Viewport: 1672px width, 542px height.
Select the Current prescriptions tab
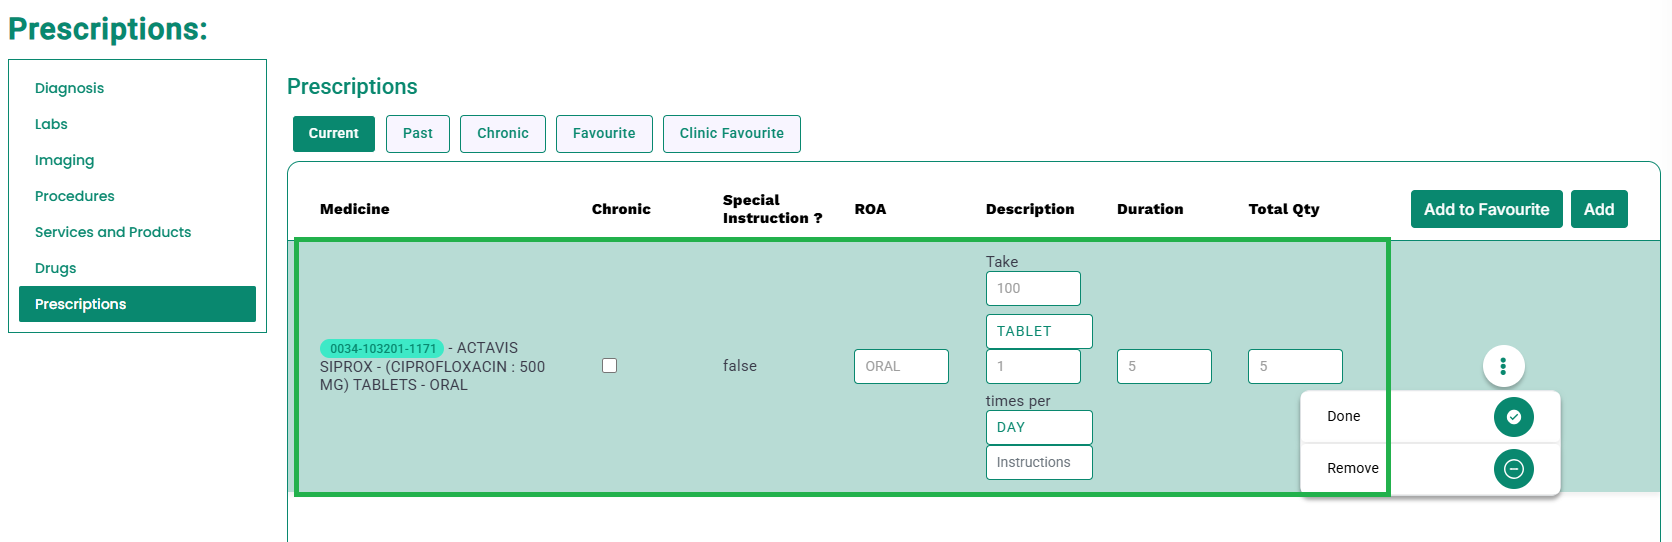point(334,134)
